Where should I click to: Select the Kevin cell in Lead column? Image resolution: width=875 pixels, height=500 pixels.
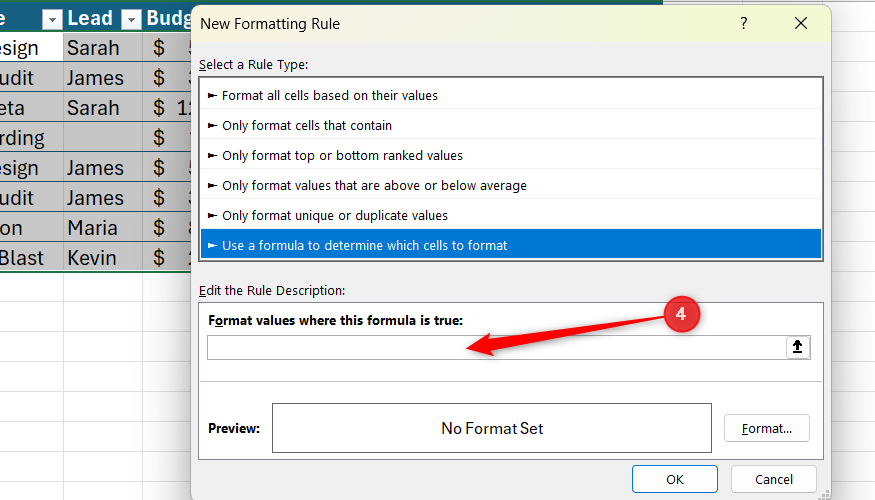103,258
